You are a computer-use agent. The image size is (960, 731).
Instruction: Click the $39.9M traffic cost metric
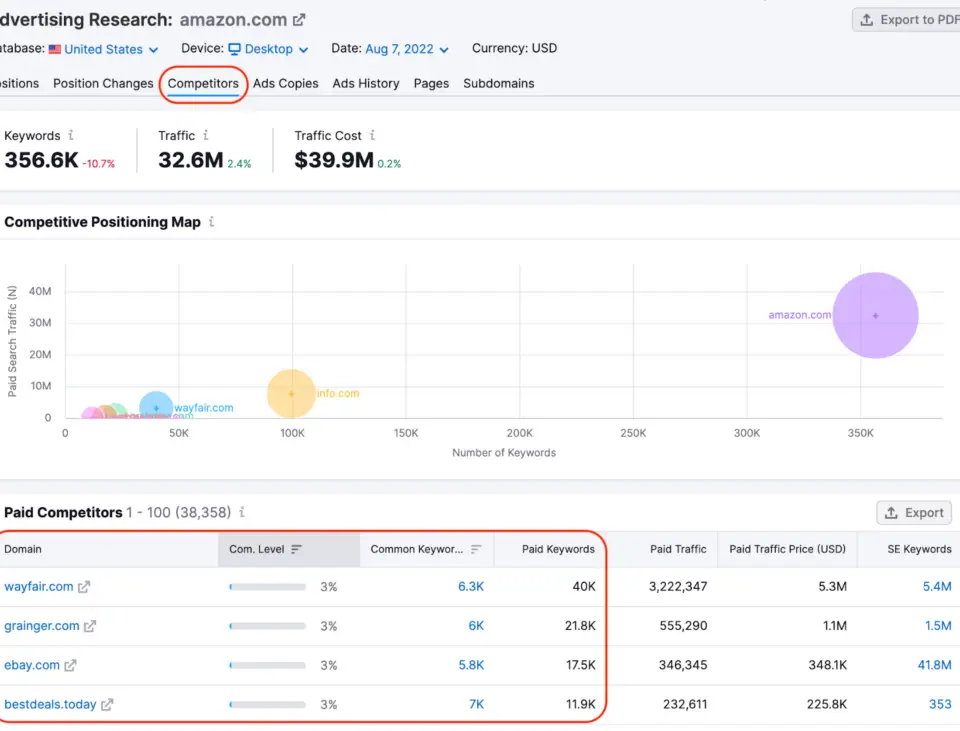click(334, 160)
